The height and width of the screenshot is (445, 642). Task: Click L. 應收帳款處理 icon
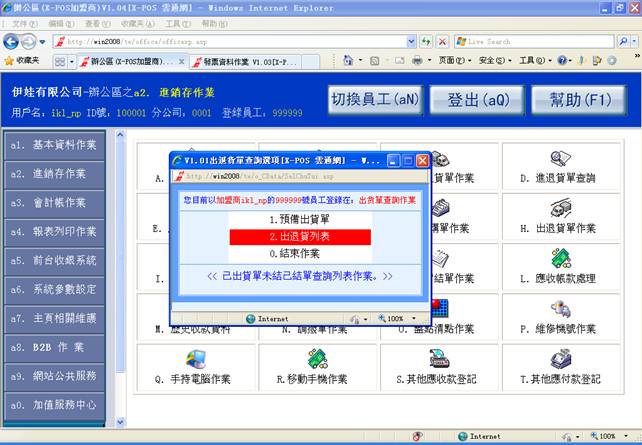[558, 258]
